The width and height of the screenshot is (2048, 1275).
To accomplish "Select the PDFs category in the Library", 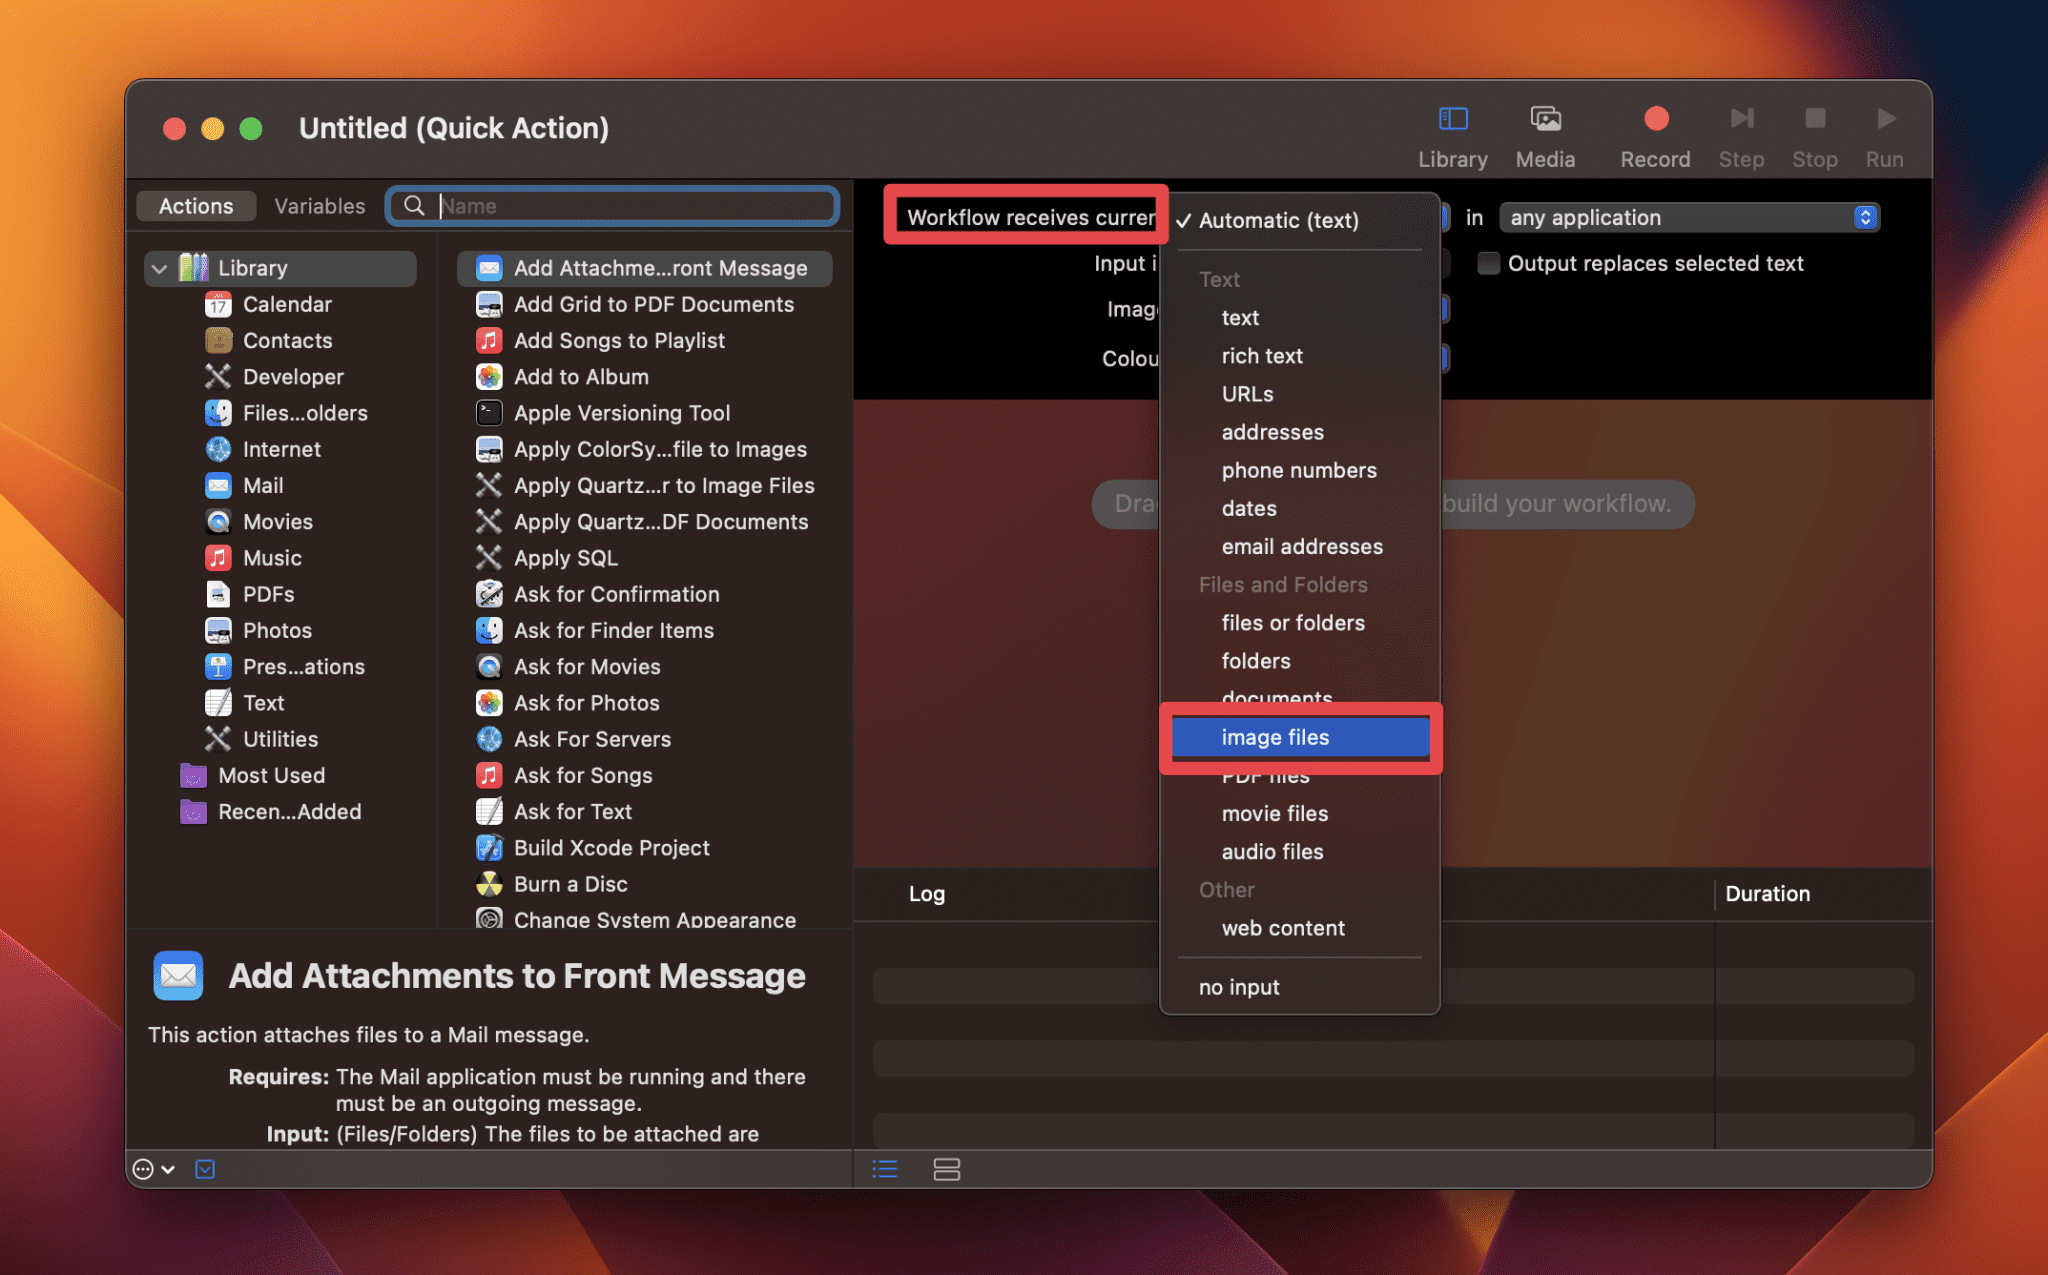I will pos(268,593).
